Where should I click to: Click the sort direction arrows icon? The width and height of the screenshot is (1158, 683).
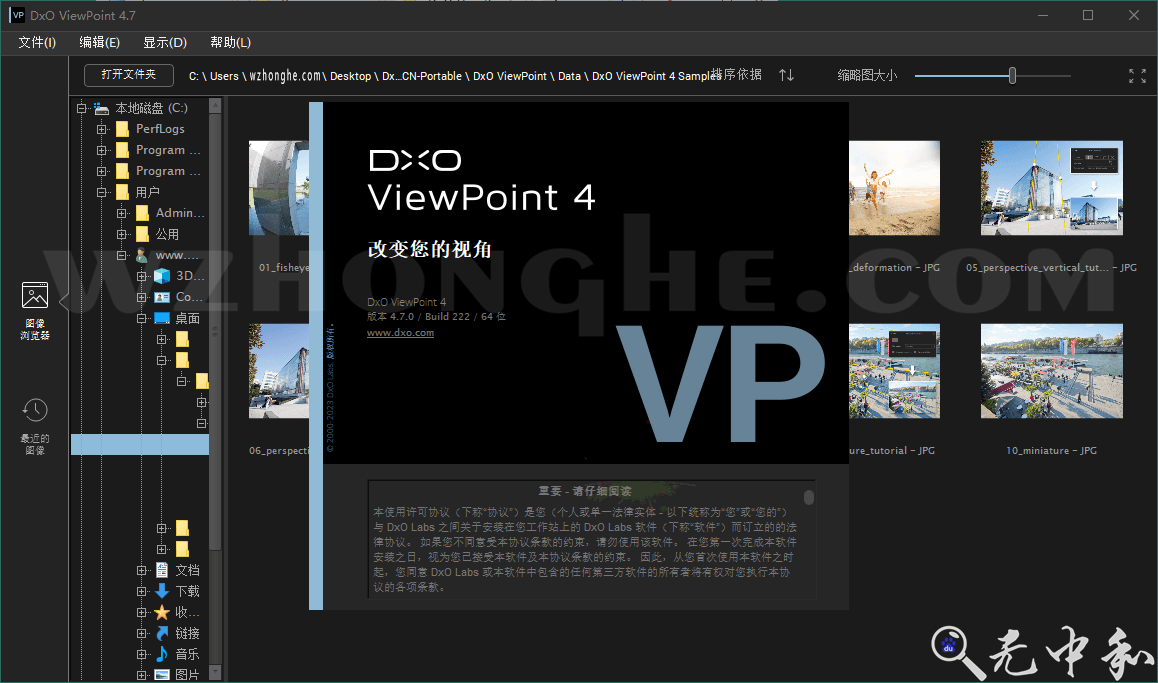pos(785,74)
